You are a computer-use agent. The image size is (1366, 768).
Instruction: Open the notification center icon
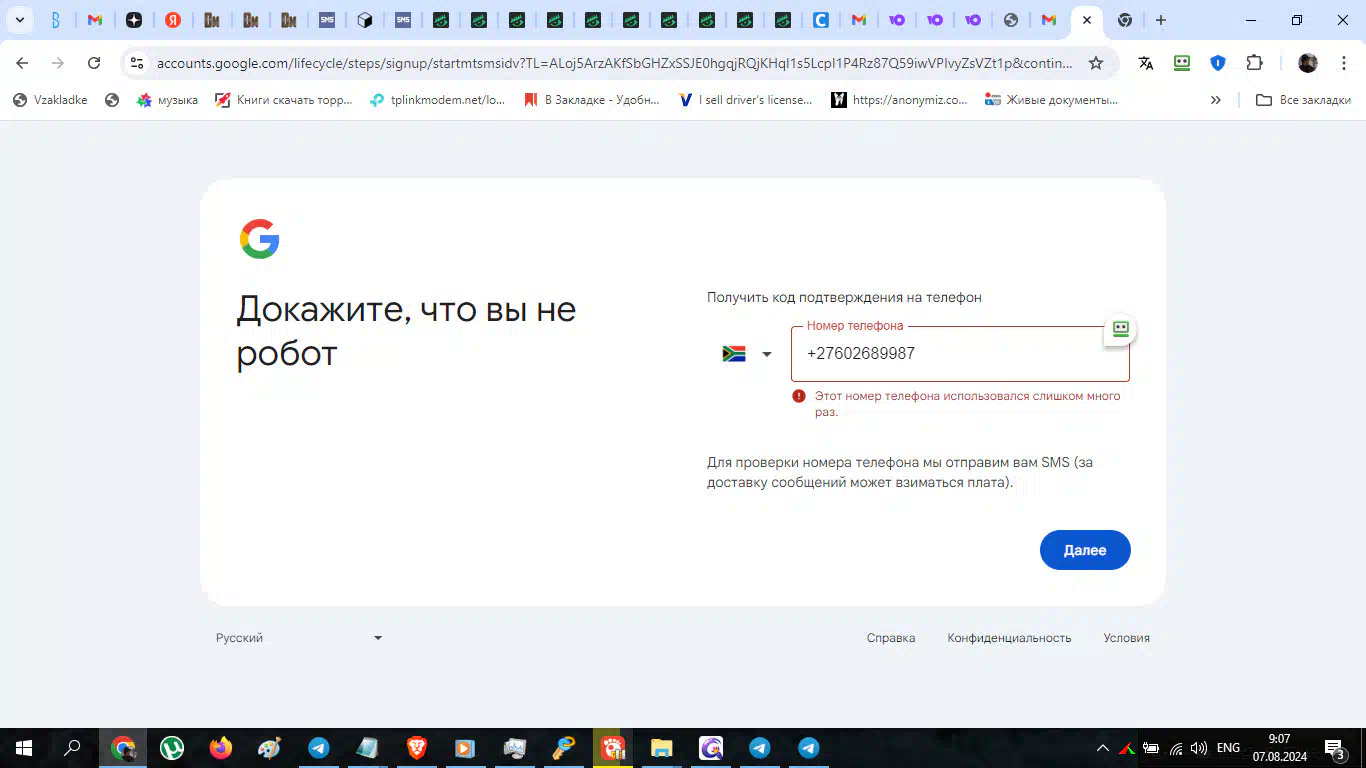click(1335, 748)
